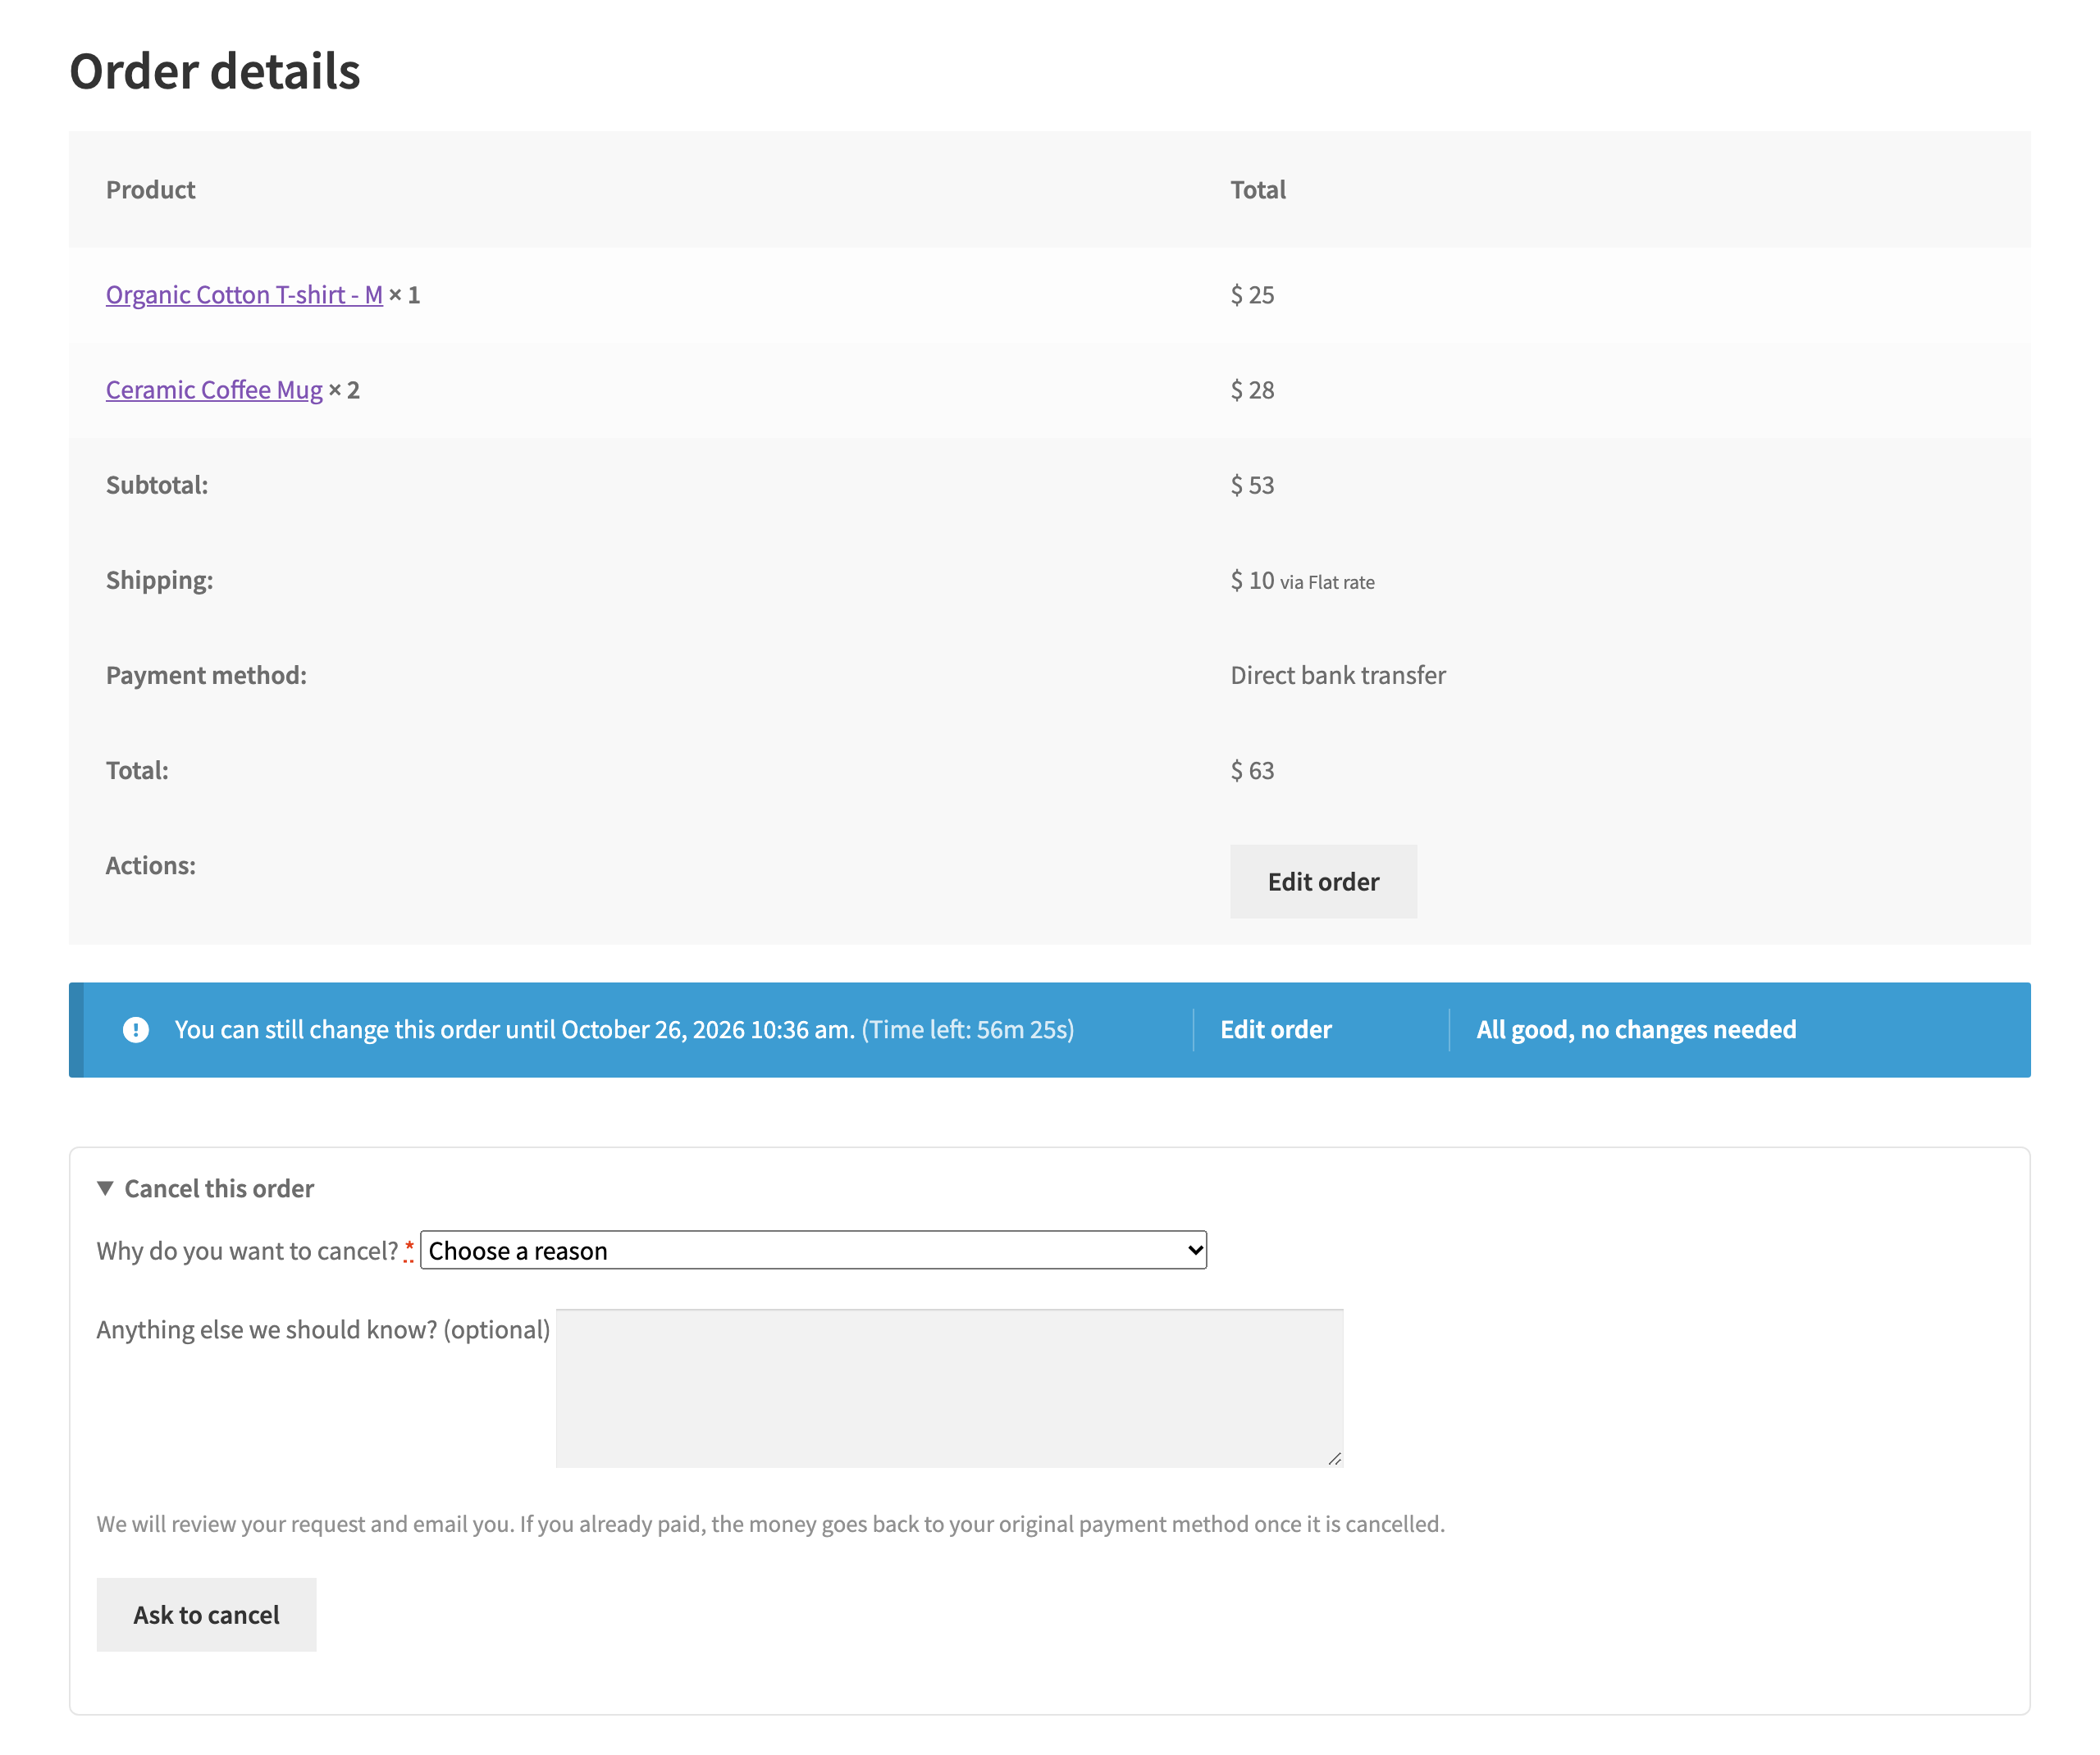Click the '$ 10 via Flat rate' shipping value
This screenshot has width=2100, height=1755.
[x=1302, y=581]
